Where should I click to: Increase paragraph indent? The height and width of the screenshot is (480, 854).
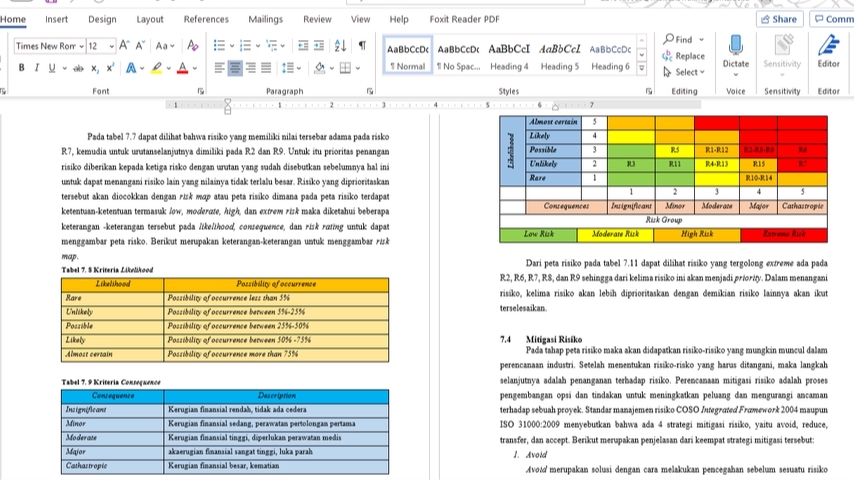click(x=319, y=46)
